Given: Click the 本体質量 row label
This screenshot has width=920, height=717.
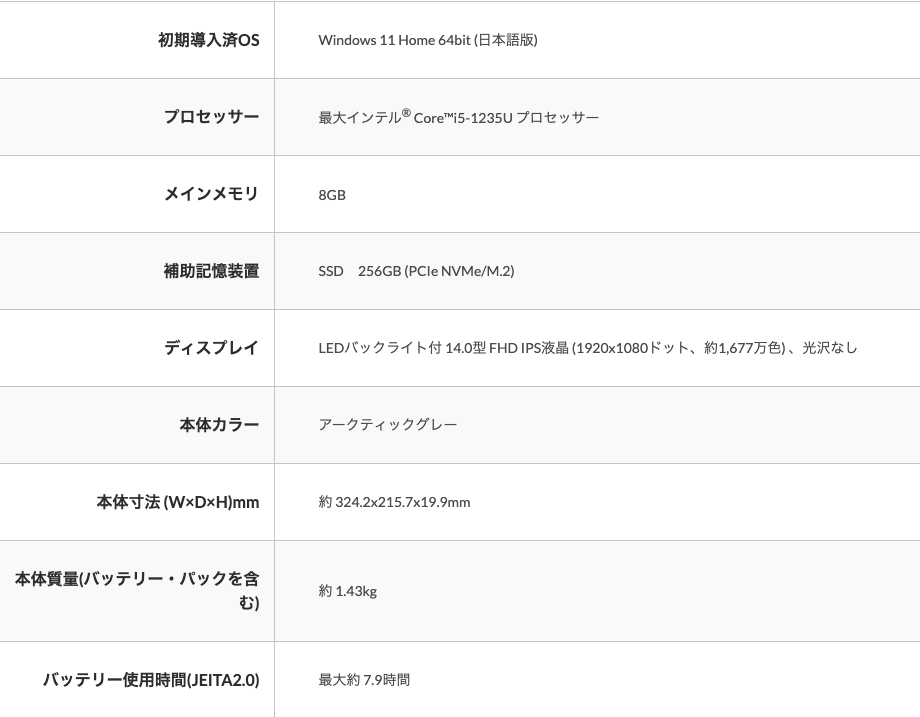Looking at the screenshot, I should 137,590.
